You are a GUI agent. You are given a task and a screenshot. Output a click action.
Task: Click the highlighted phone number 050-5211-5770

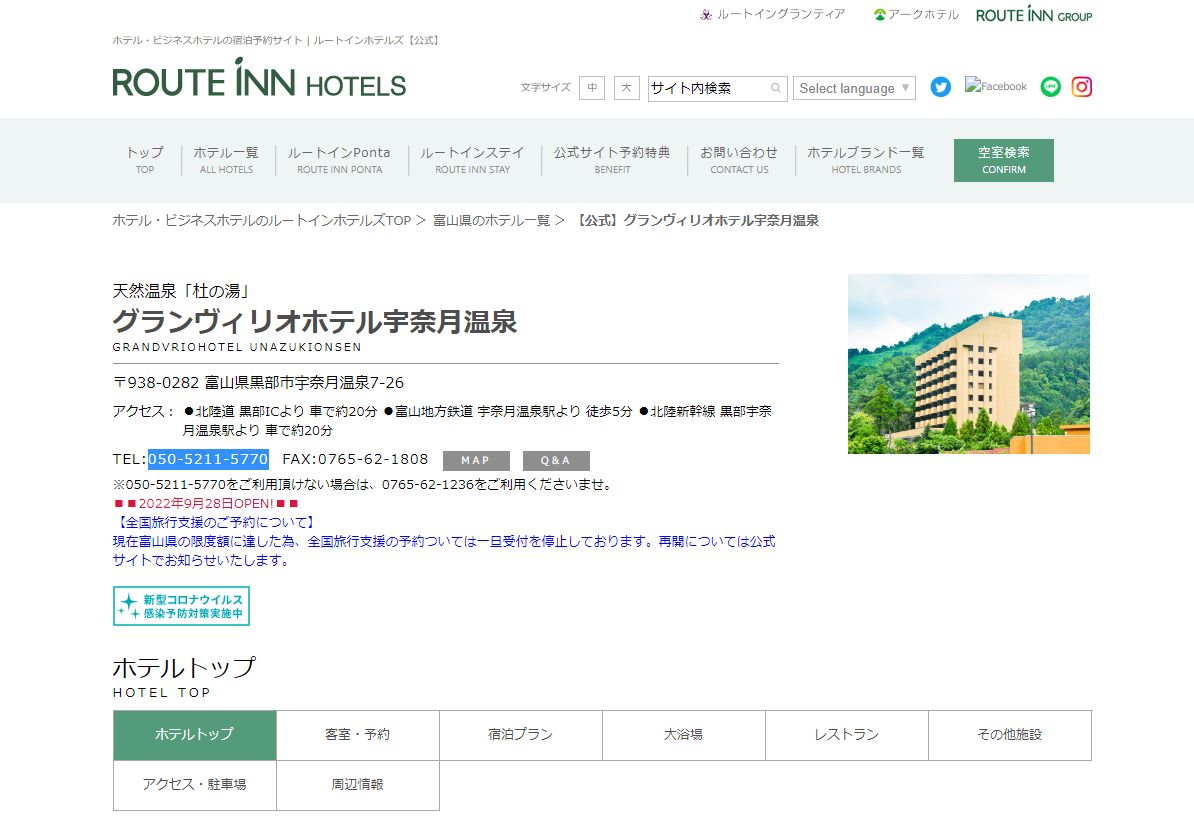pyautogui.click(x=208, y=459)
